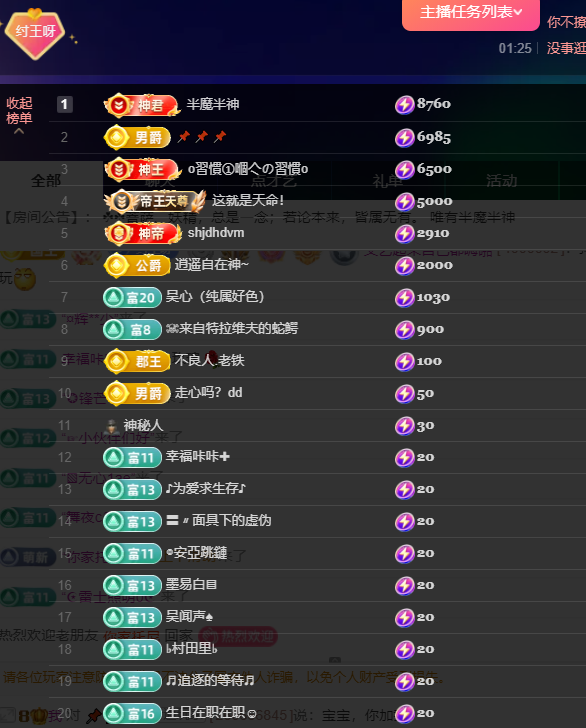This screenshot has height=728, width=586.
Task: Click the lightning coin icon beside 8760
Action: 404,105
